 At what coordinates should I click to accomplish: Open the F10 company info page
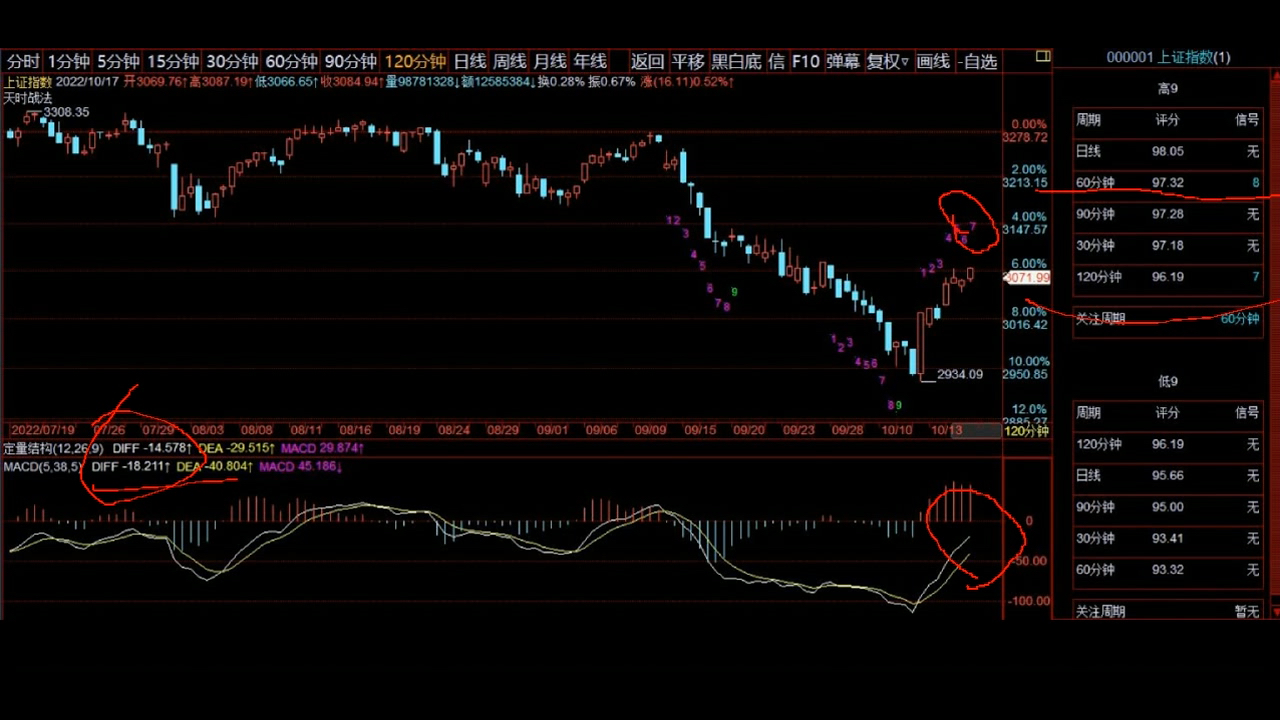(x=806, y=61)
